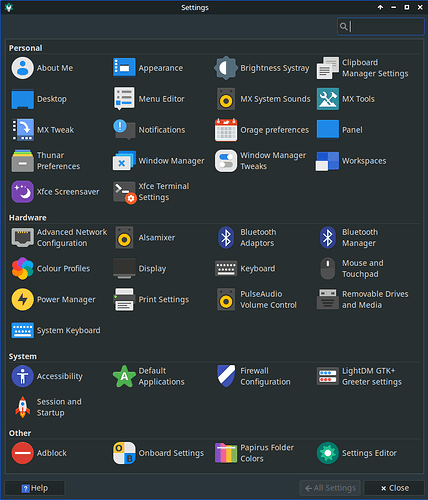Click the "Menu Editor" label

coord(161,99)
